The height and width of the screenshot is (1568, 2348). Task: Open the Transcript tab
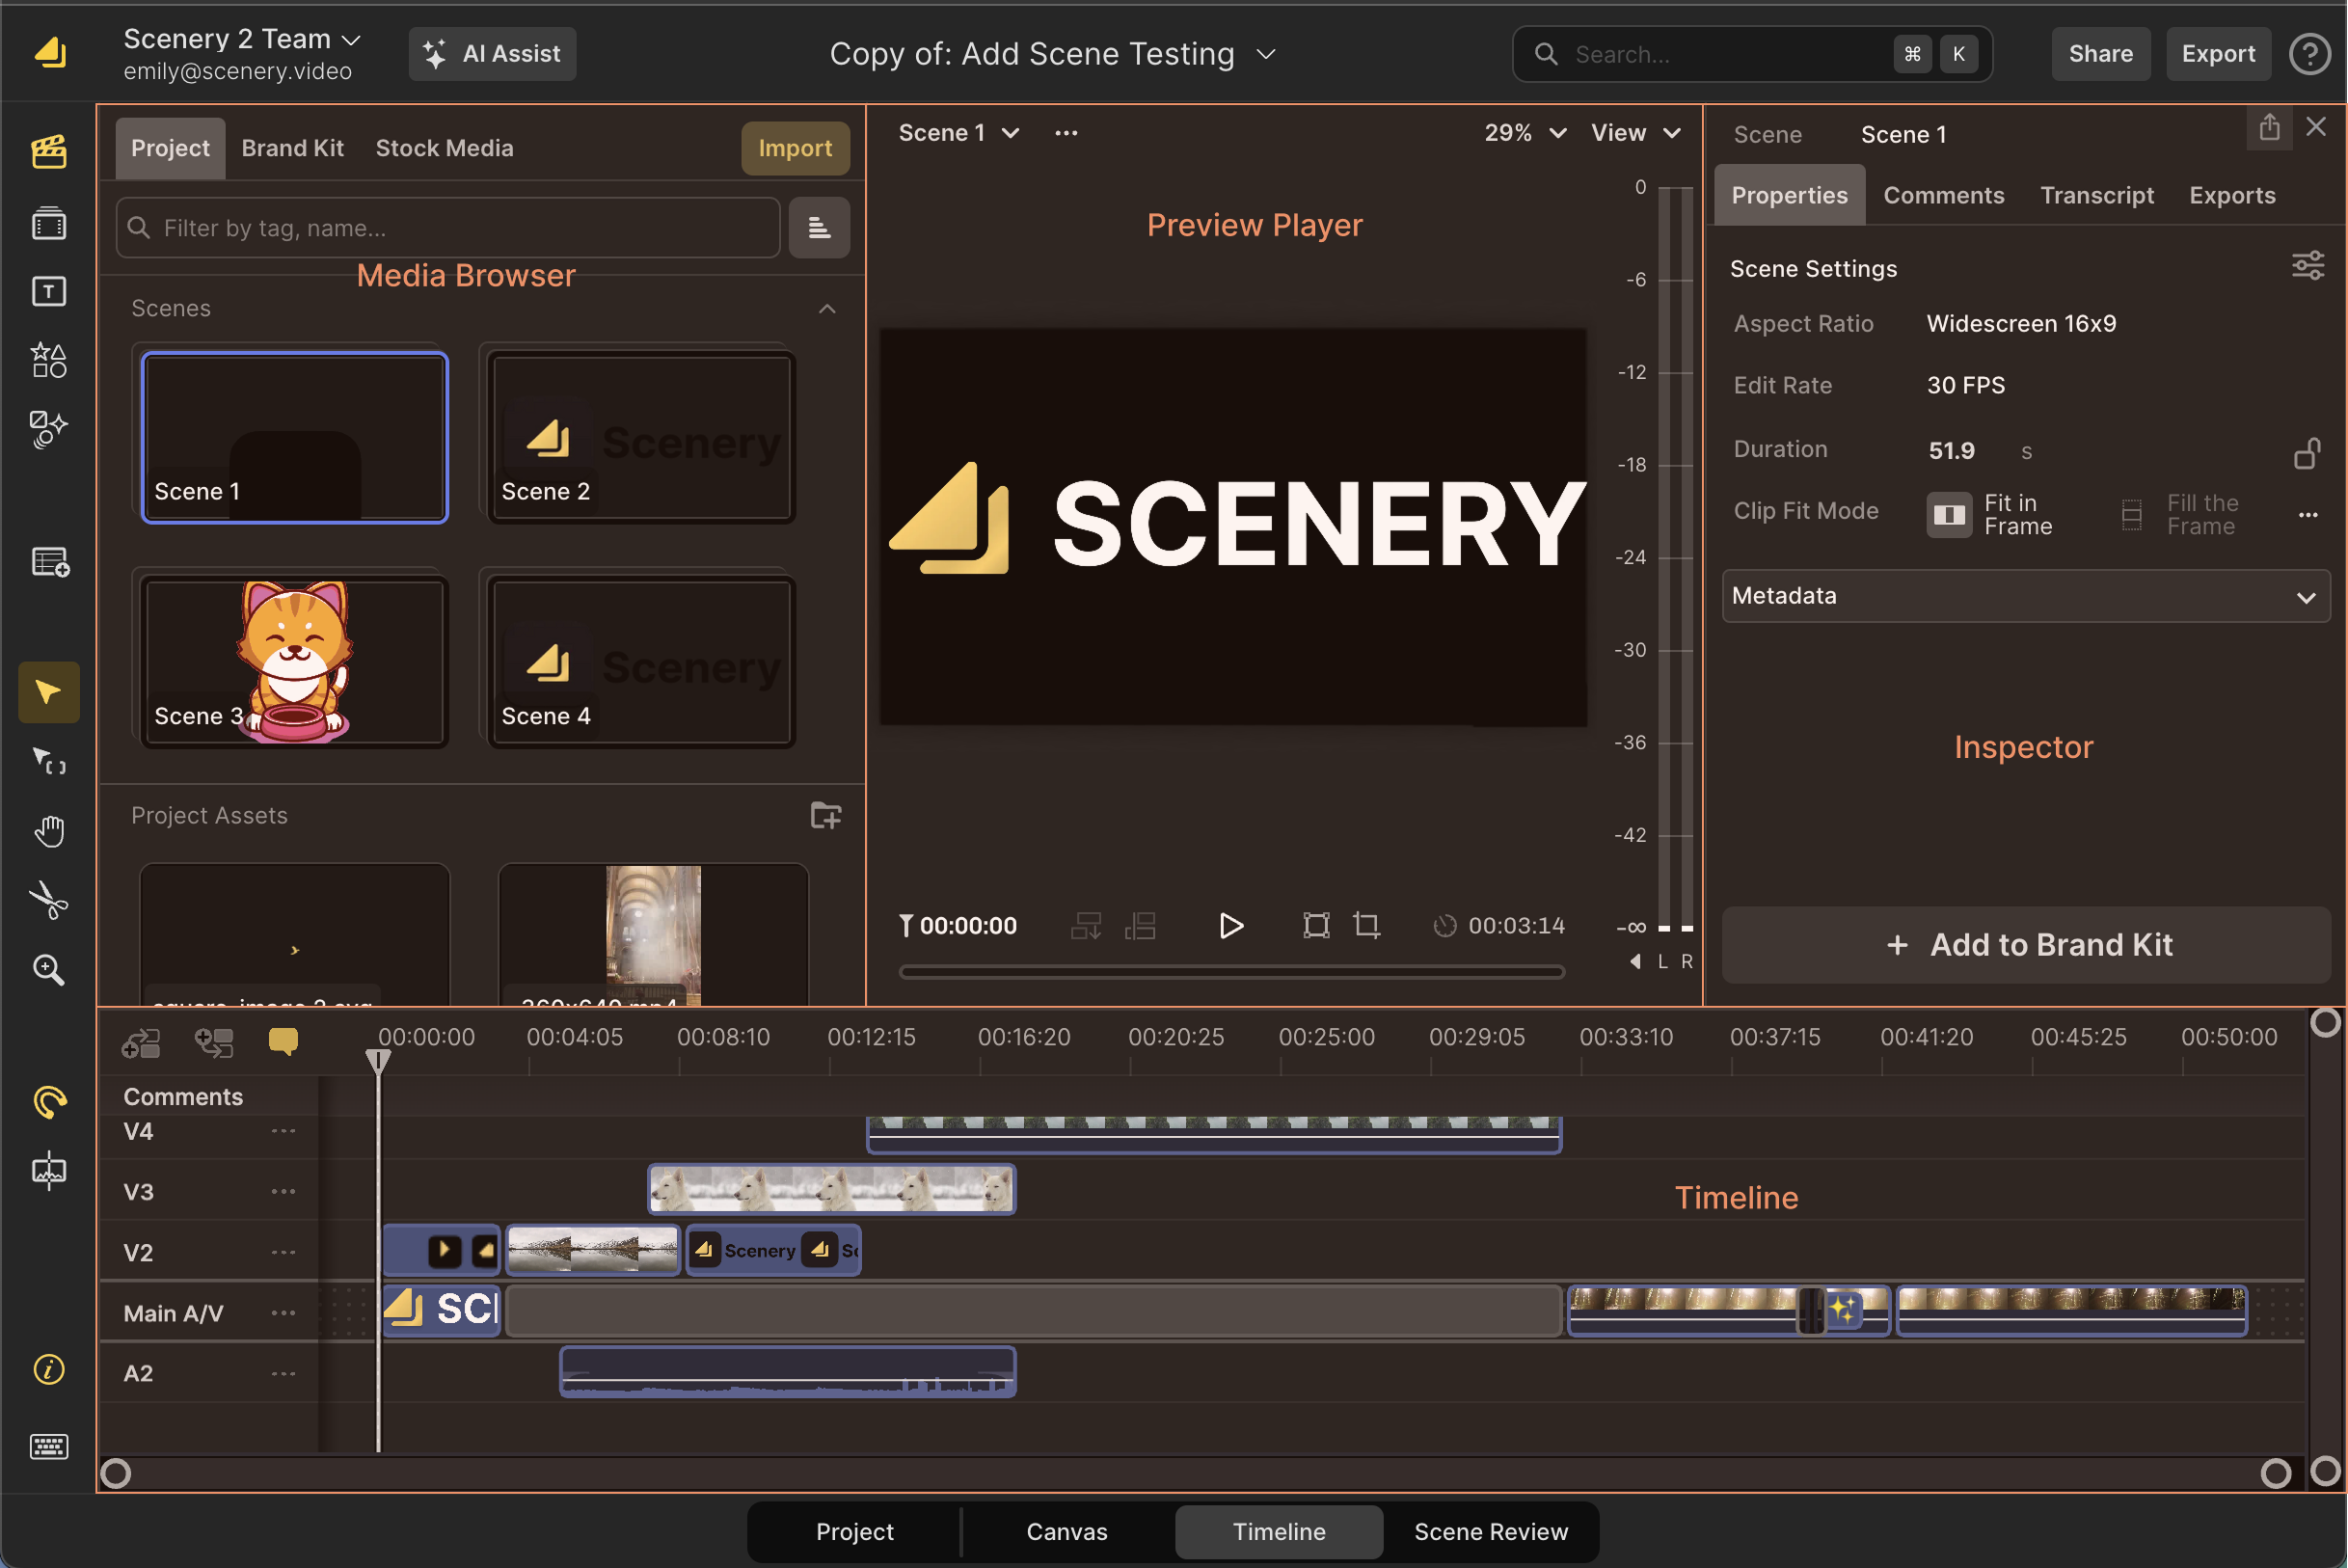pos(2097,195)
